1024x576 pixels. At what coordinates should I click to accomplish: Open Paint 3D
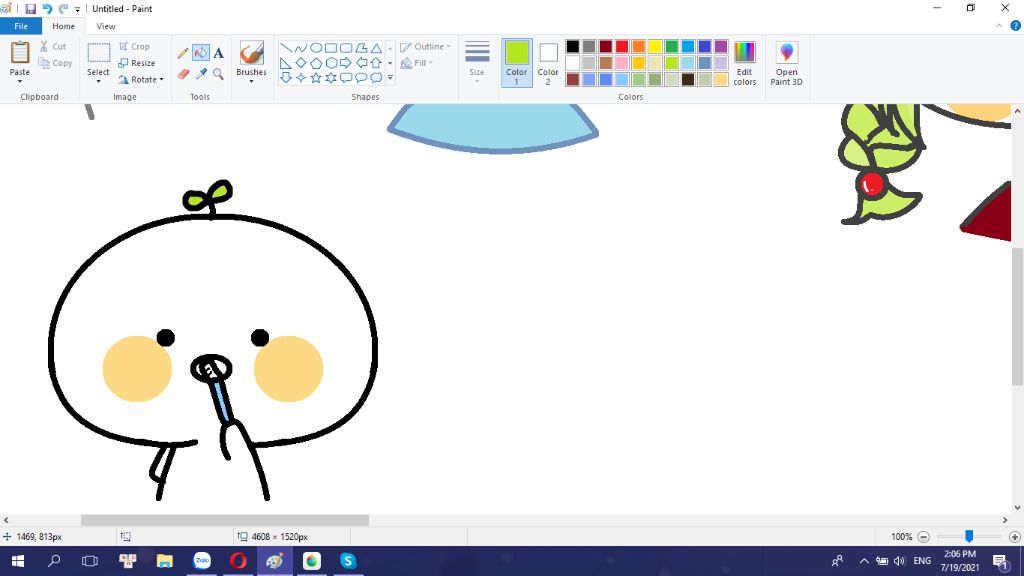pyautogui.click(x=786, y=63)
